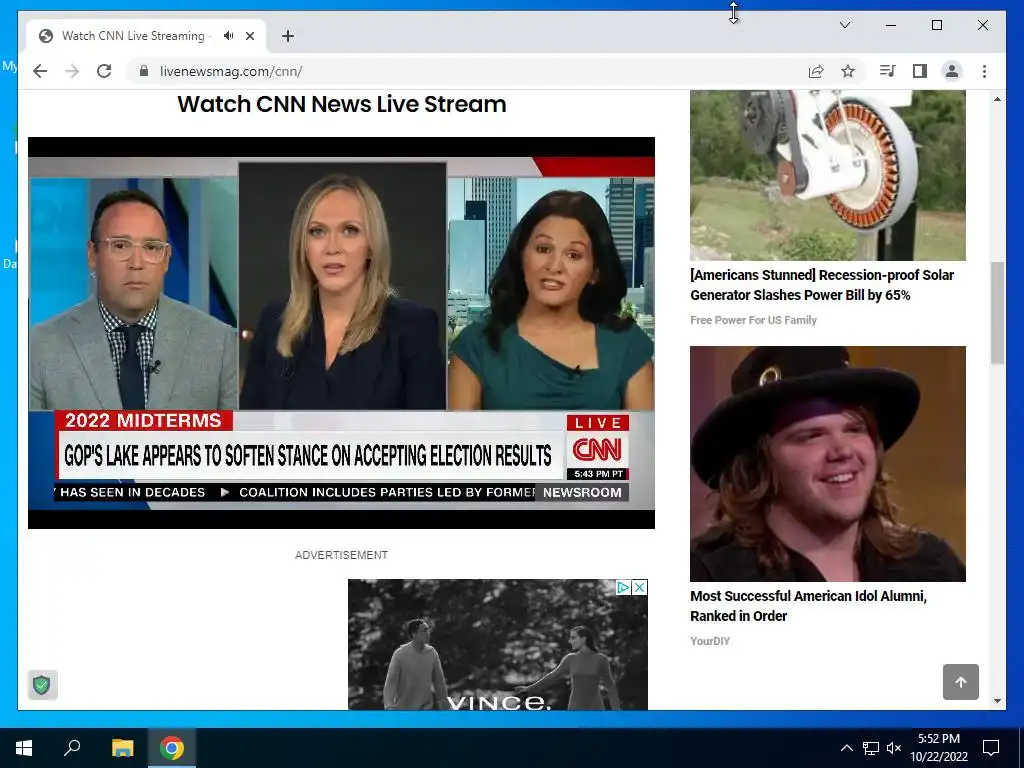Screen dimensions: 1024x768
Task: Click the browser forward arrow
Action: click(72, 71)
